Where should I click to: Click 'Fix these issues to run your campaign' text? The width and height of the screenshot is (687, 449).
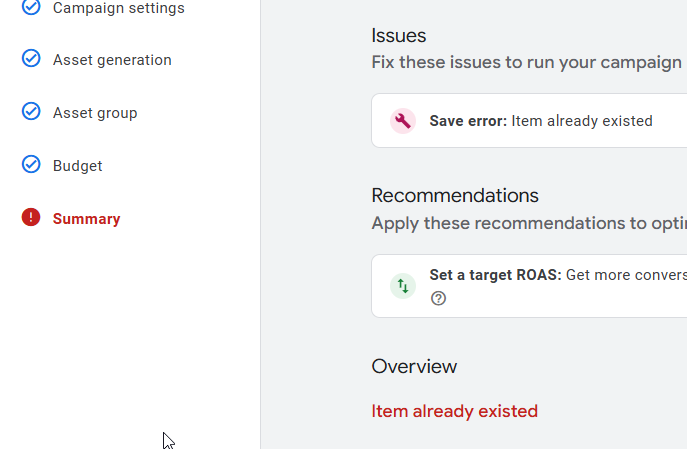(x=527, y=62)
